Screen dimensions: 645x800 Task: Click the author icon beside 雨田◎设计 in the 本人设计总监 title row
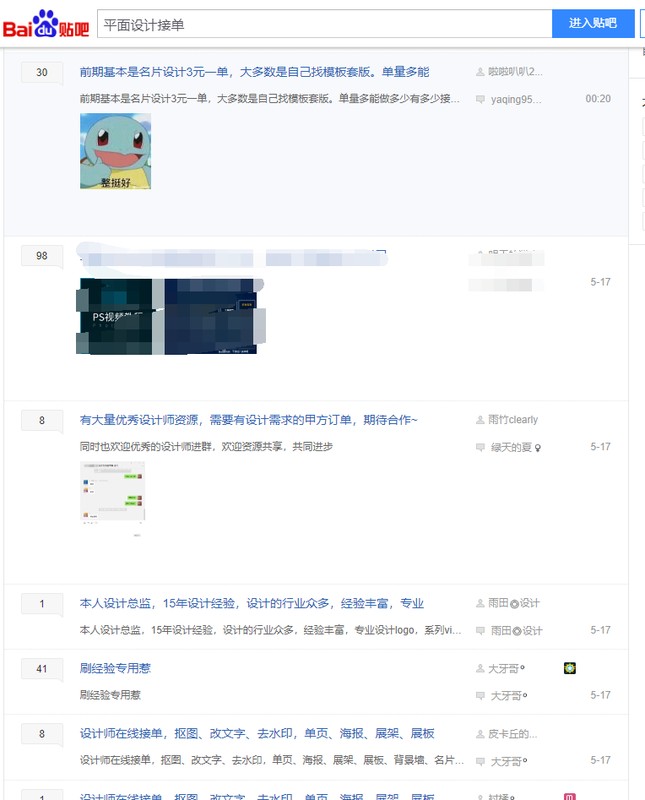pyautogui.click(x=480, y=604)
